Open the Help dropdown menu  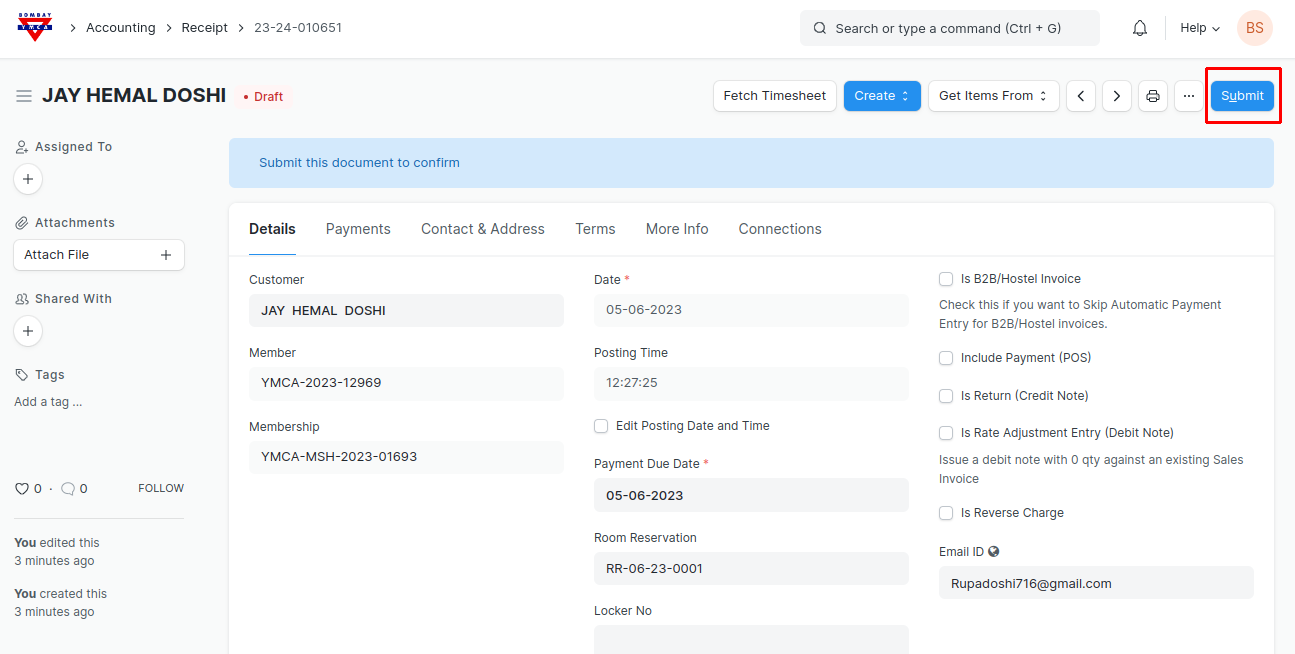[x=1199, y=28]
